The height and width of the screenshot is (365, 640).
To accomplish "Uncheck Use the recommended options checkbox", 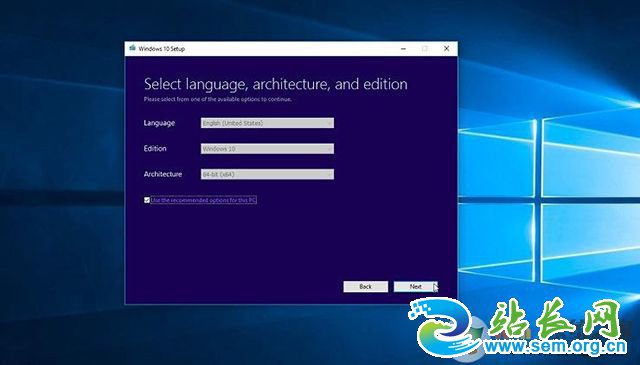I will pyautogui.click(x=147, y=200).
